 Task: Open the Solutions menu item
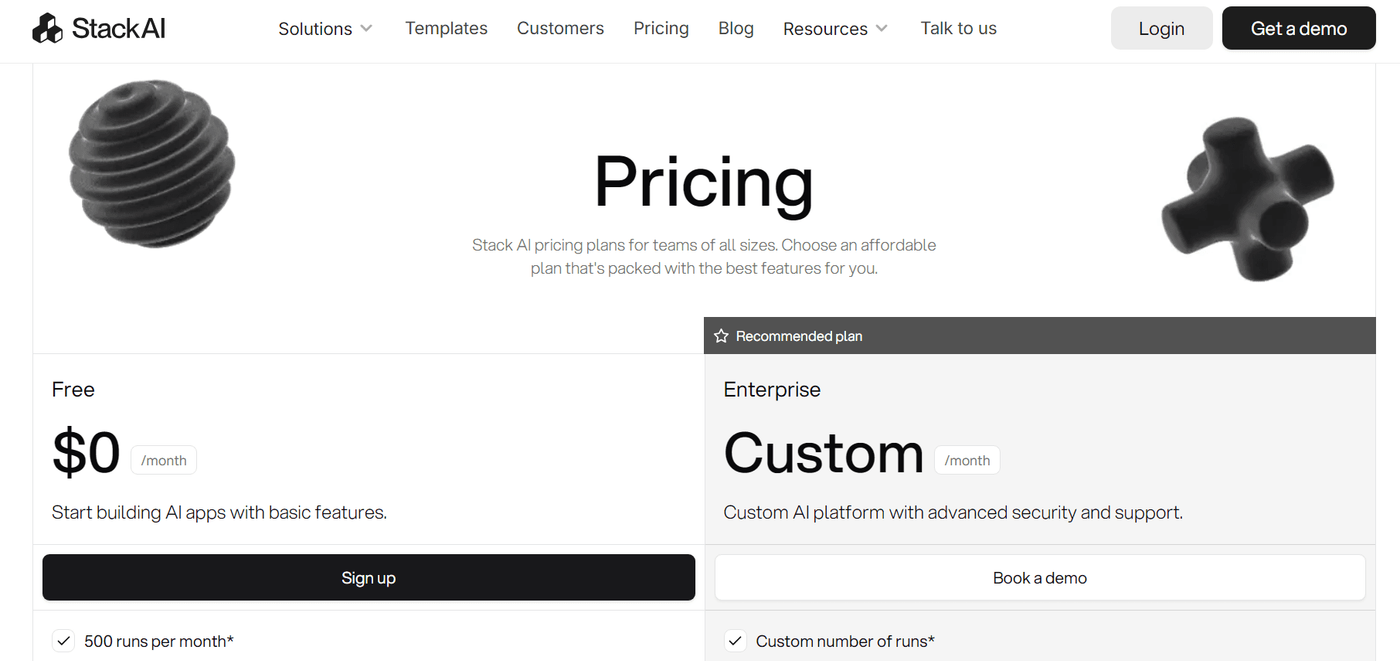(315, 29)
